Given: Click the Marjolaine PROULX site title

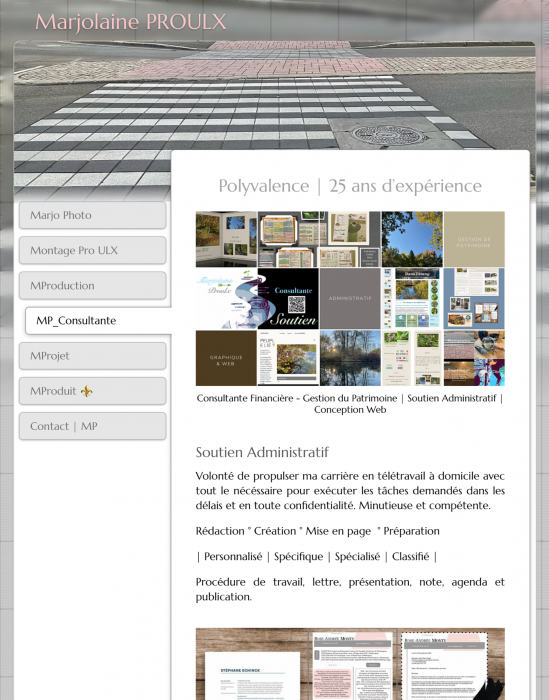Looking at the screenshot, I should tap(131, 22).
